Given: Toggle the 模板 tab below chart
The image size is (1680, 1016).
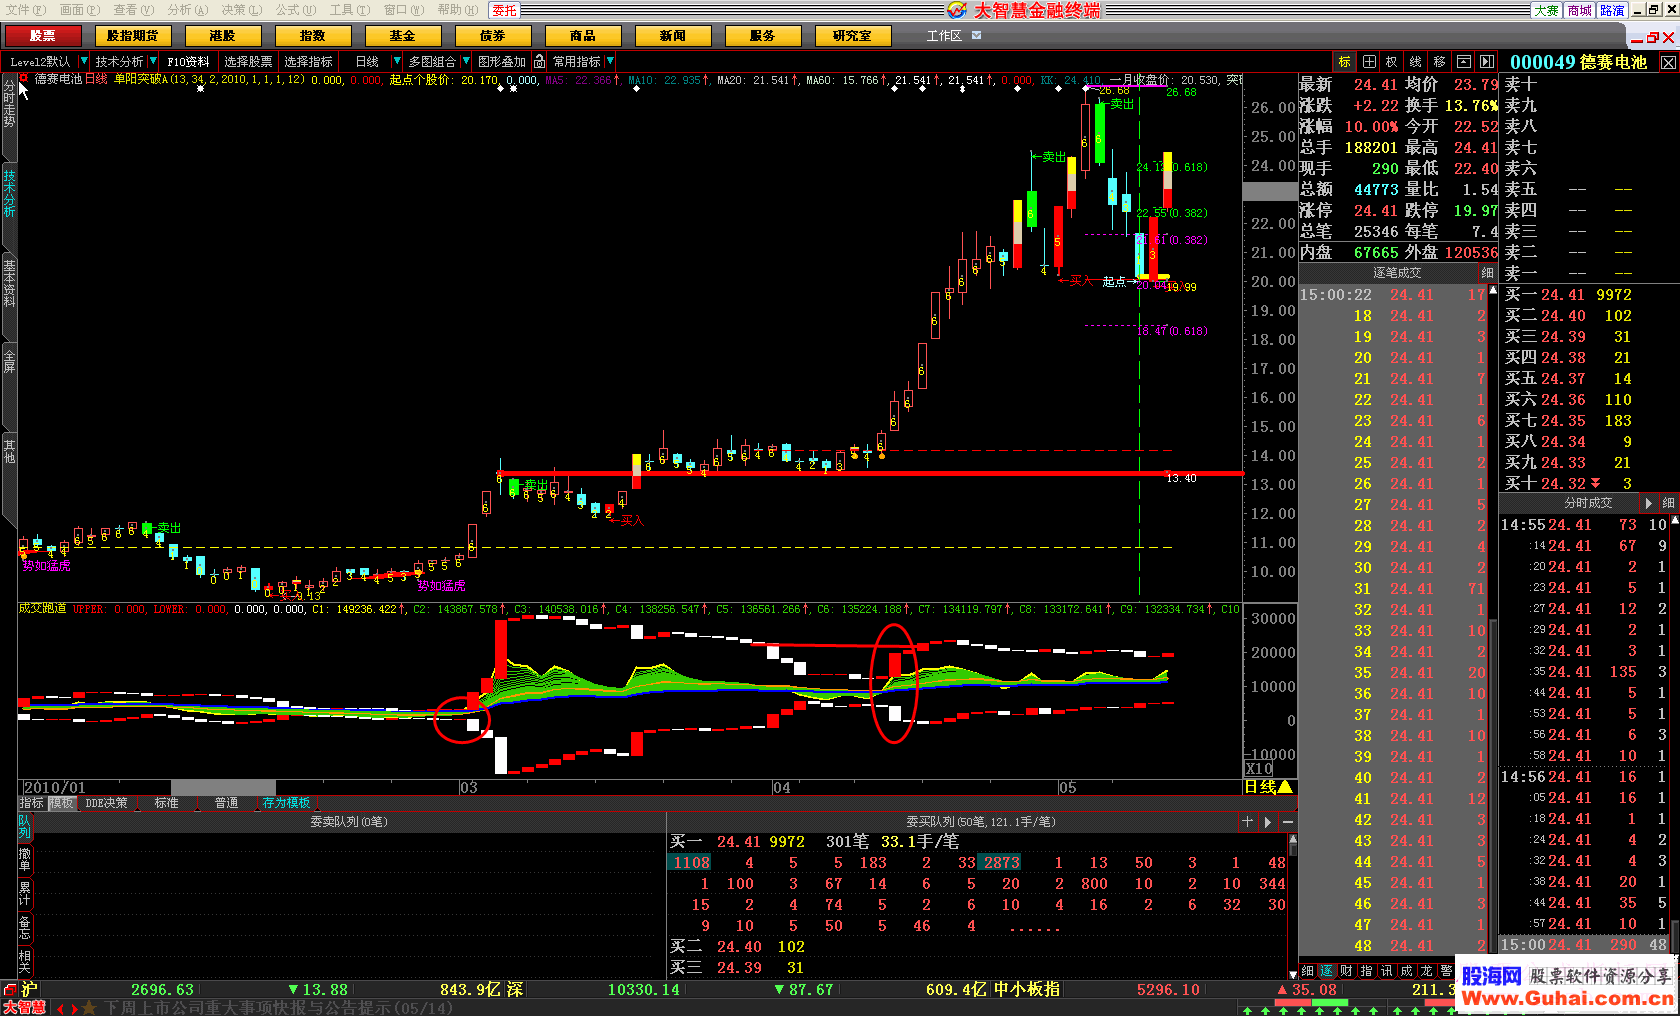Looking at the screenshot, I should click(62, 803).
